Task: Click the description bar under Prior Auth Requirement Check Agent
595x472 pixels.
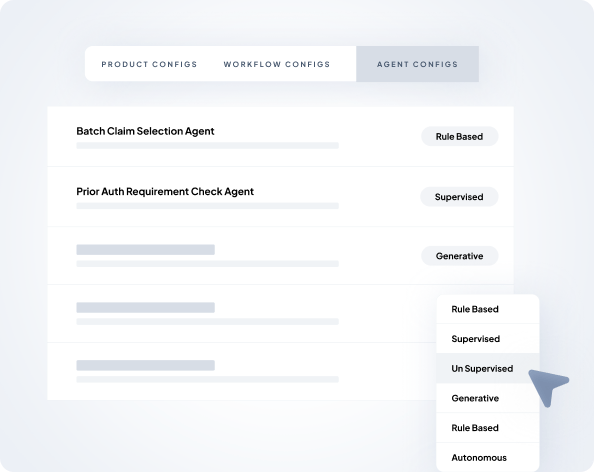Action: click(208, 206)
